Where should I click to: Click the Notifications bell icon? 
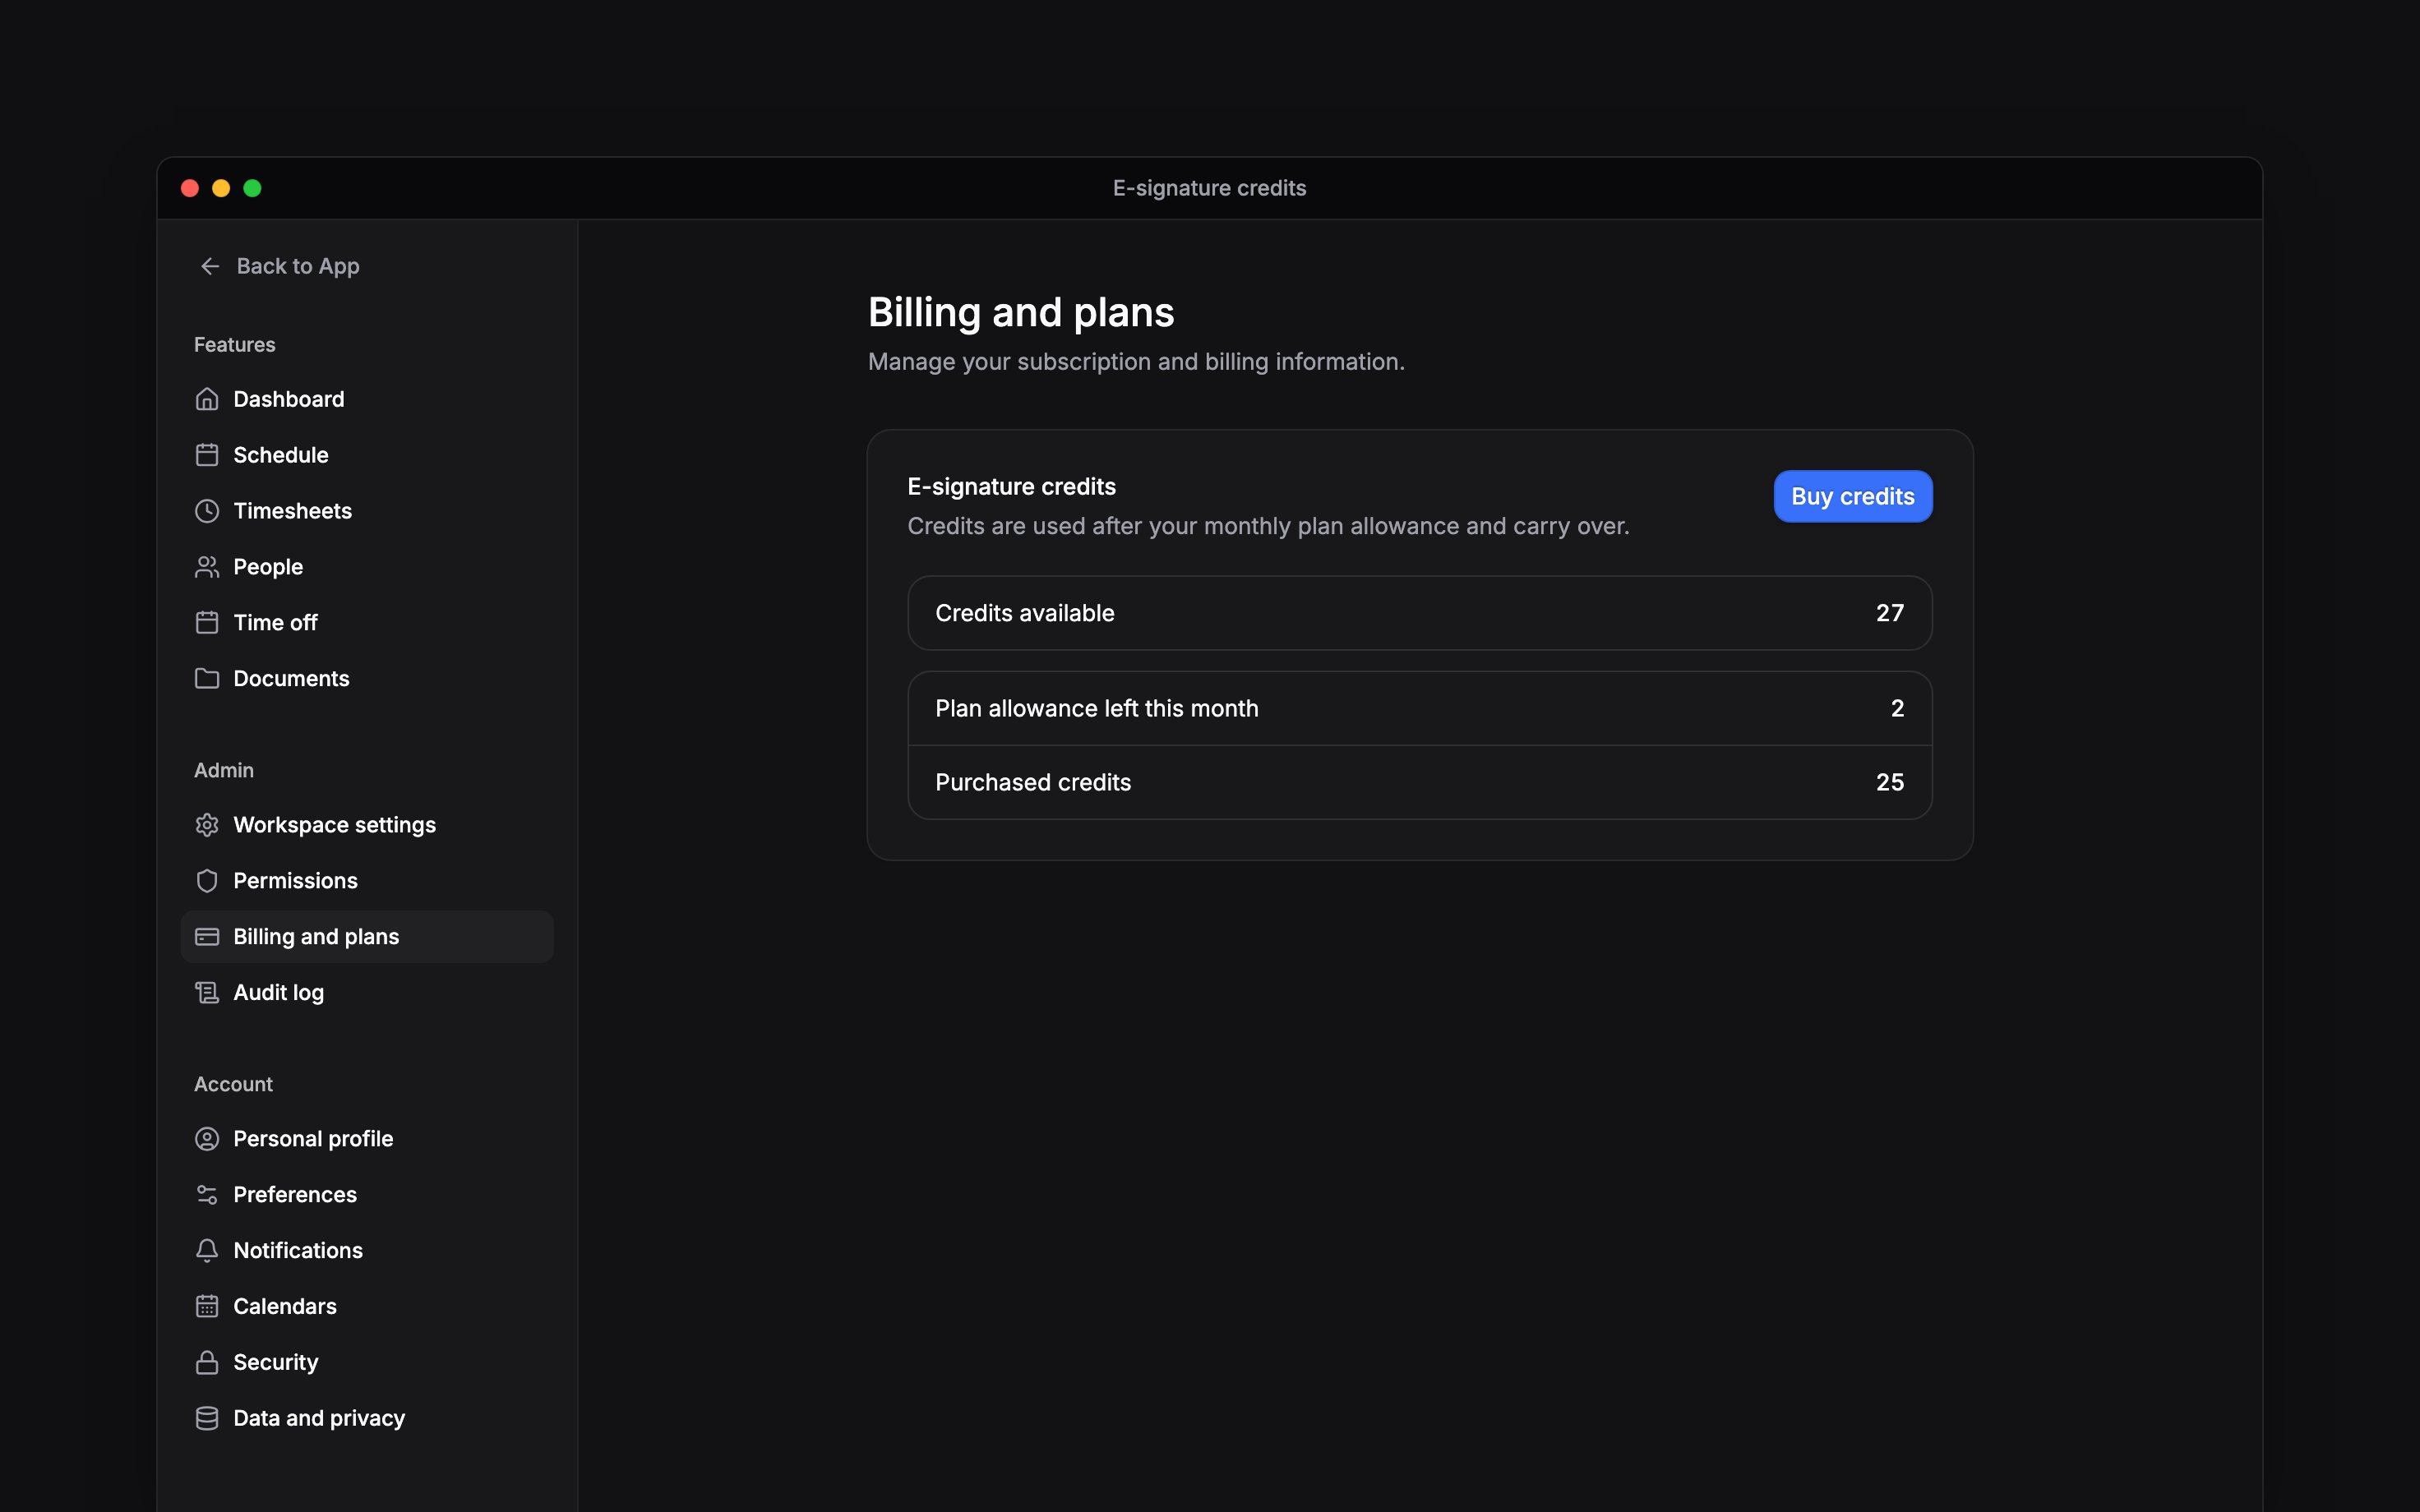(x=207, y=1251)
